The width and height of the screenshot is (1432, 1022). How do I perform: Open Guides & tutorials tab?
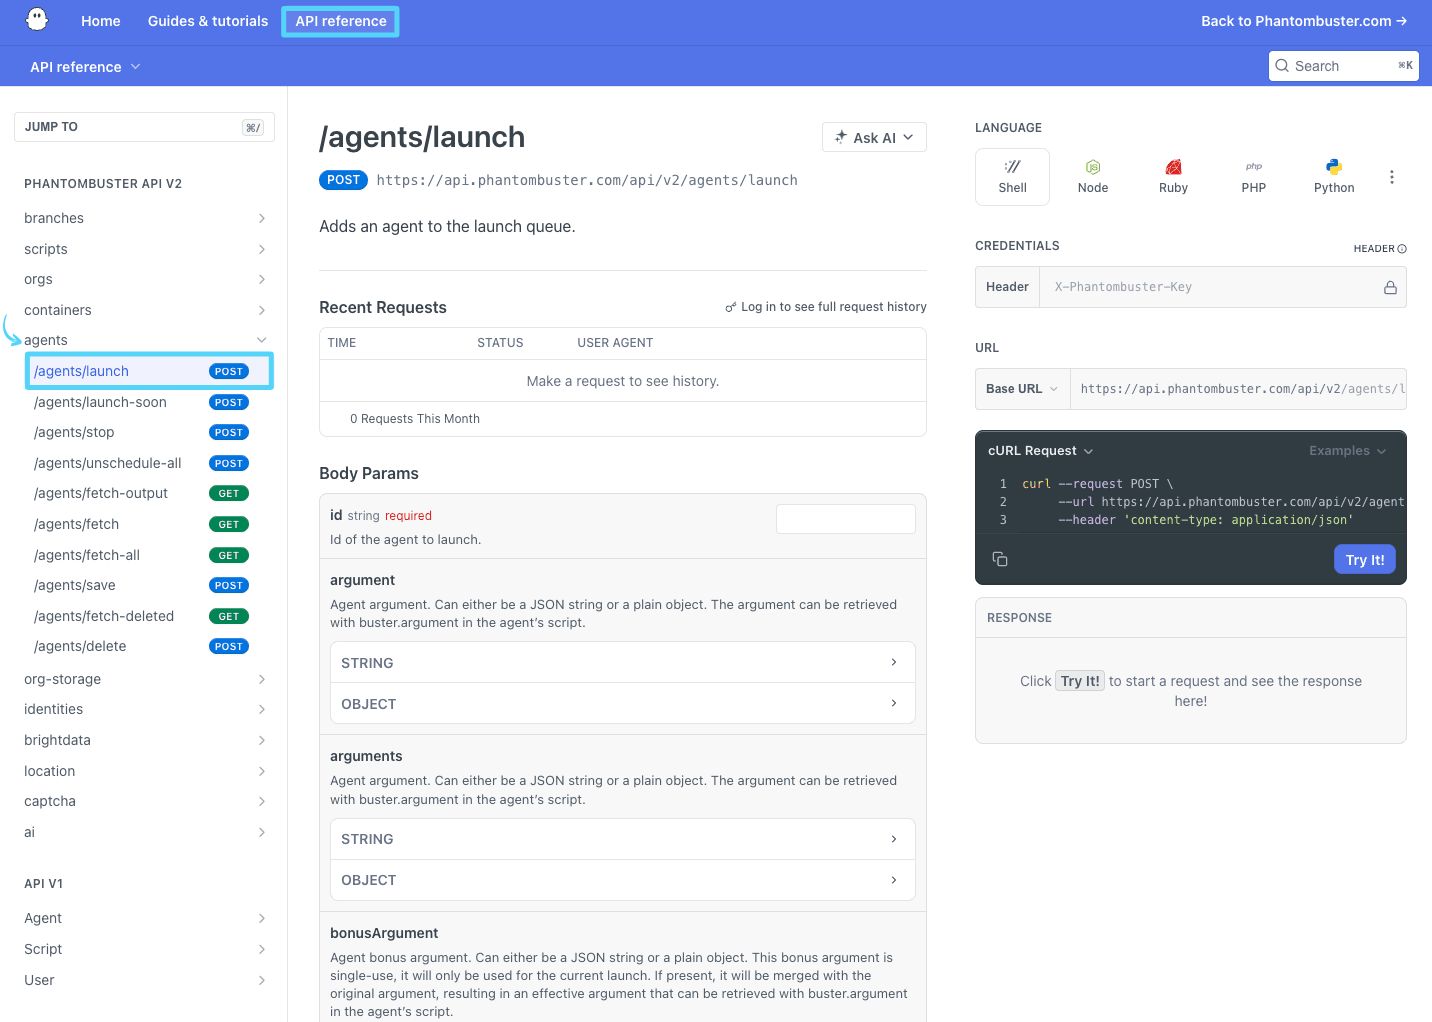click(208, 21)
